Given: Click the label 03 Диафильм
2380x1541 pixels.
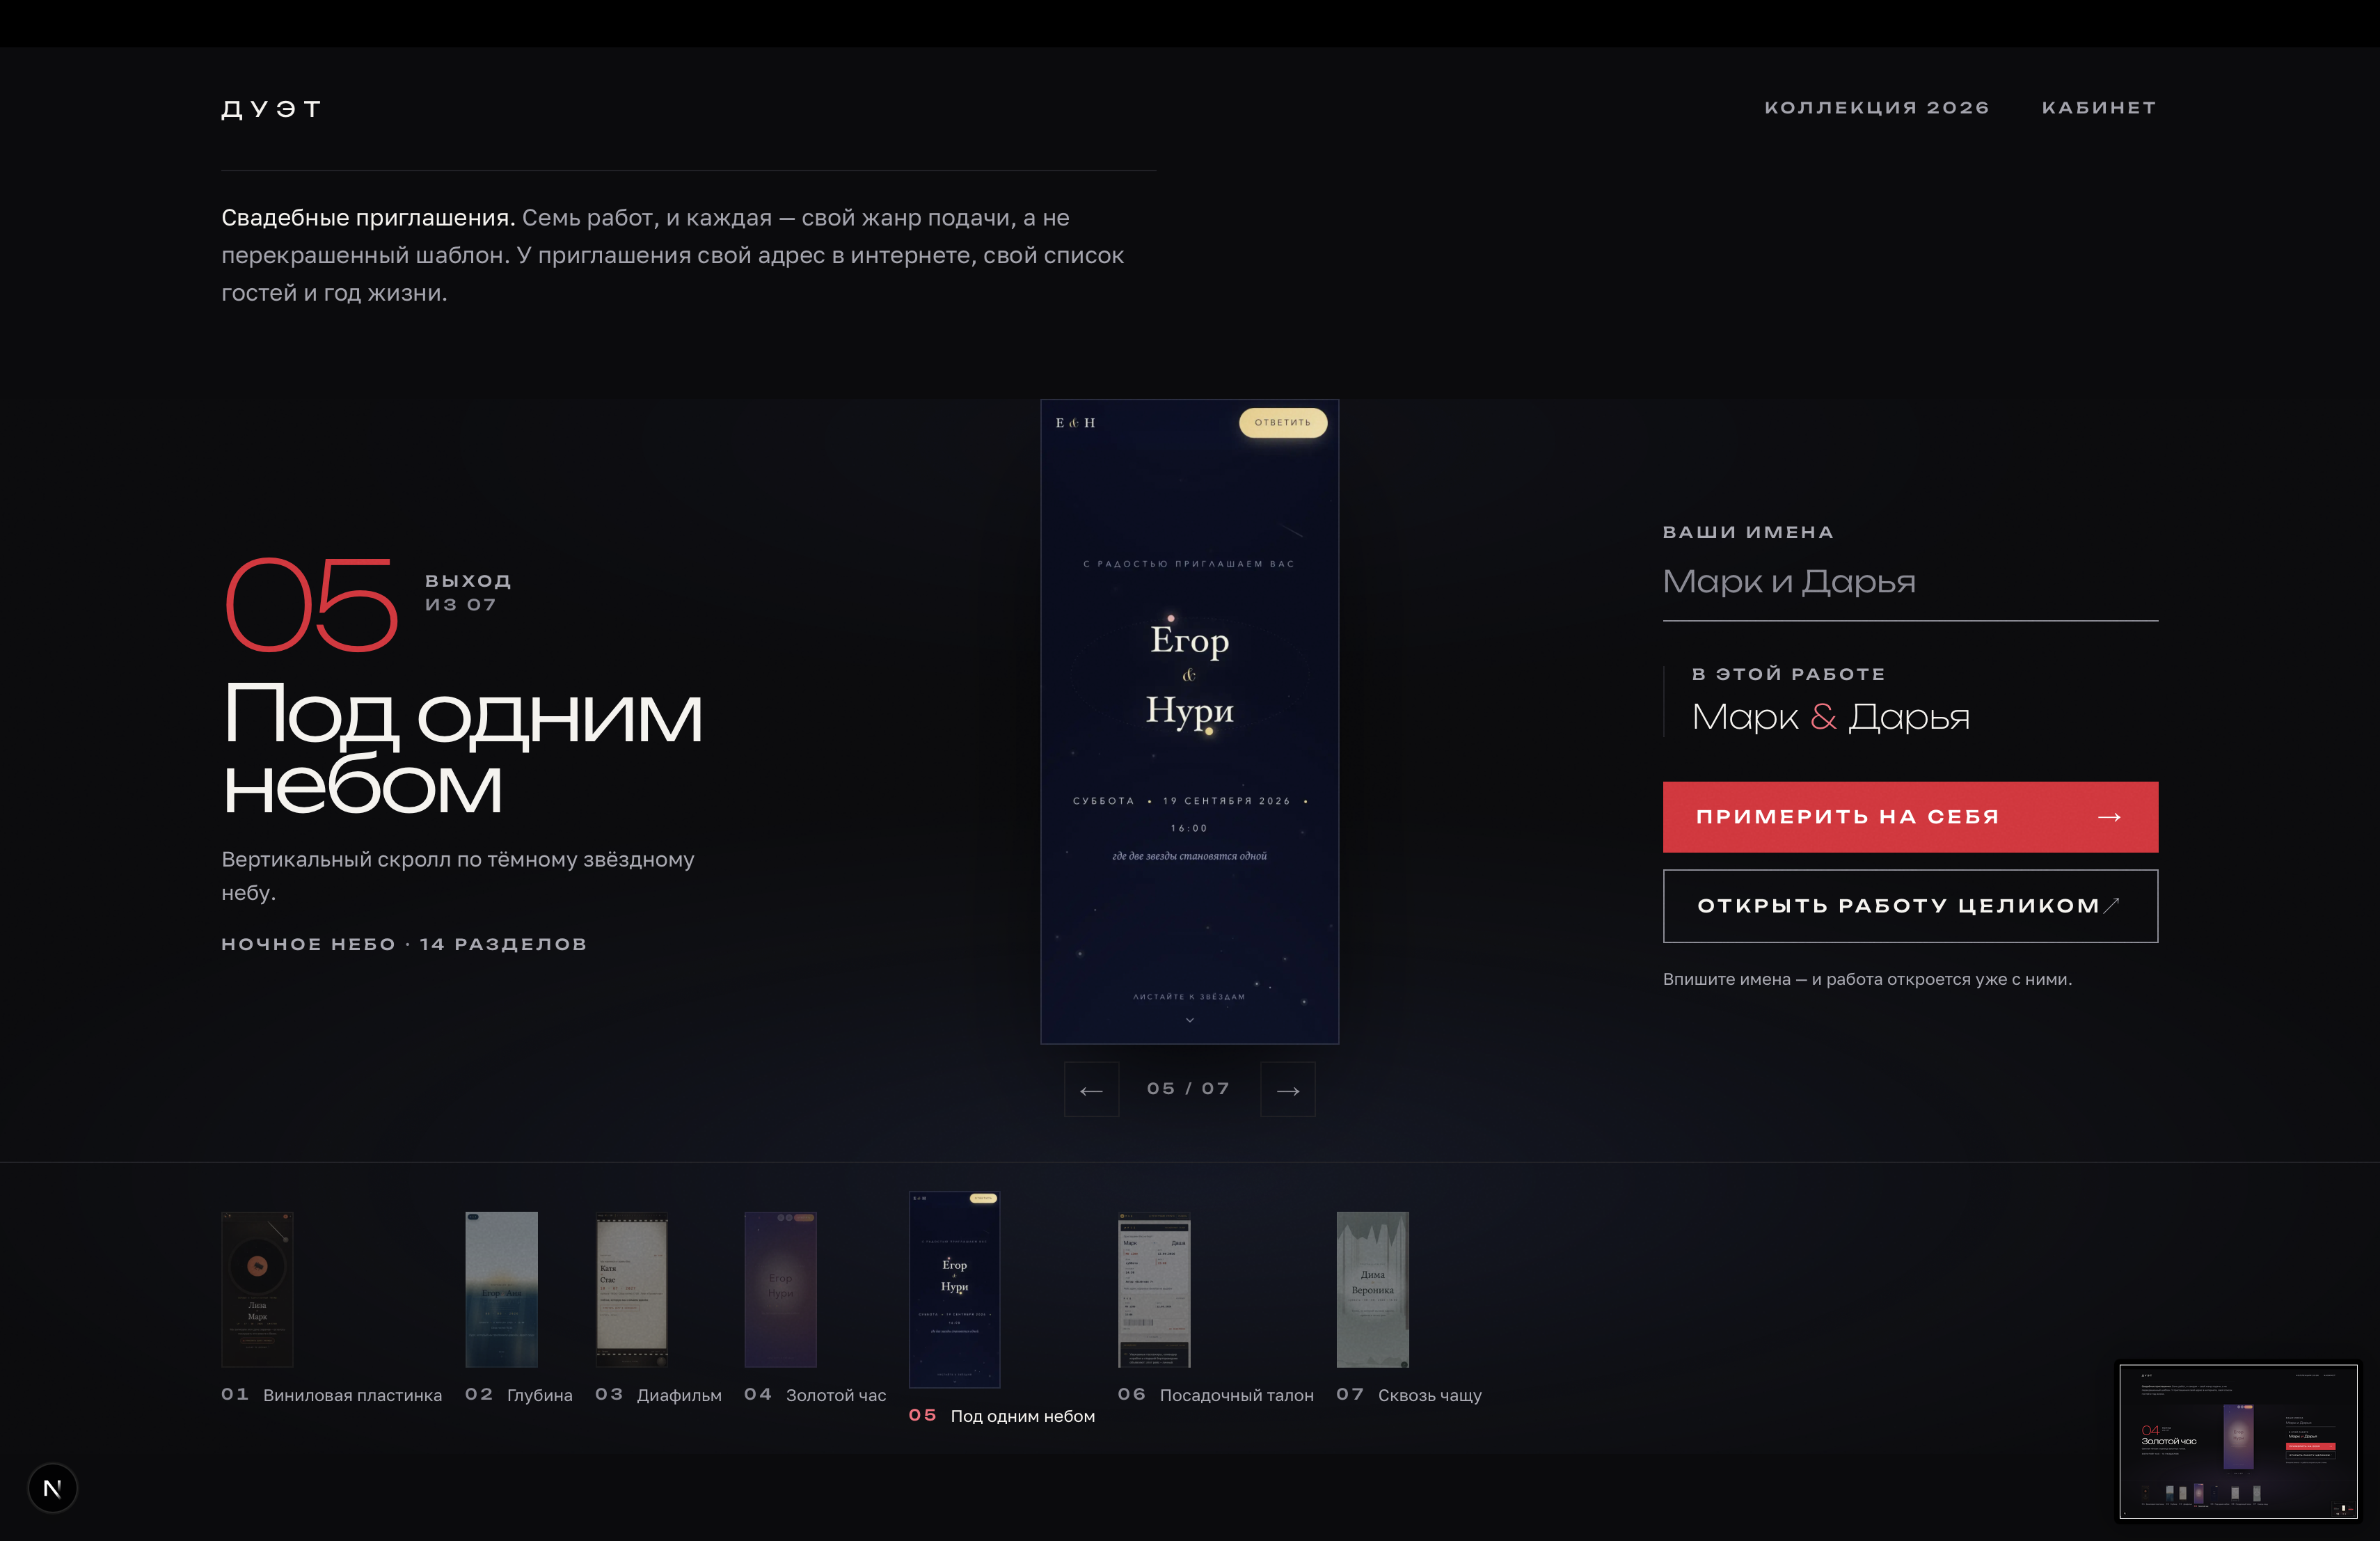Looking at the screenshot, I should pos(658,1395).
